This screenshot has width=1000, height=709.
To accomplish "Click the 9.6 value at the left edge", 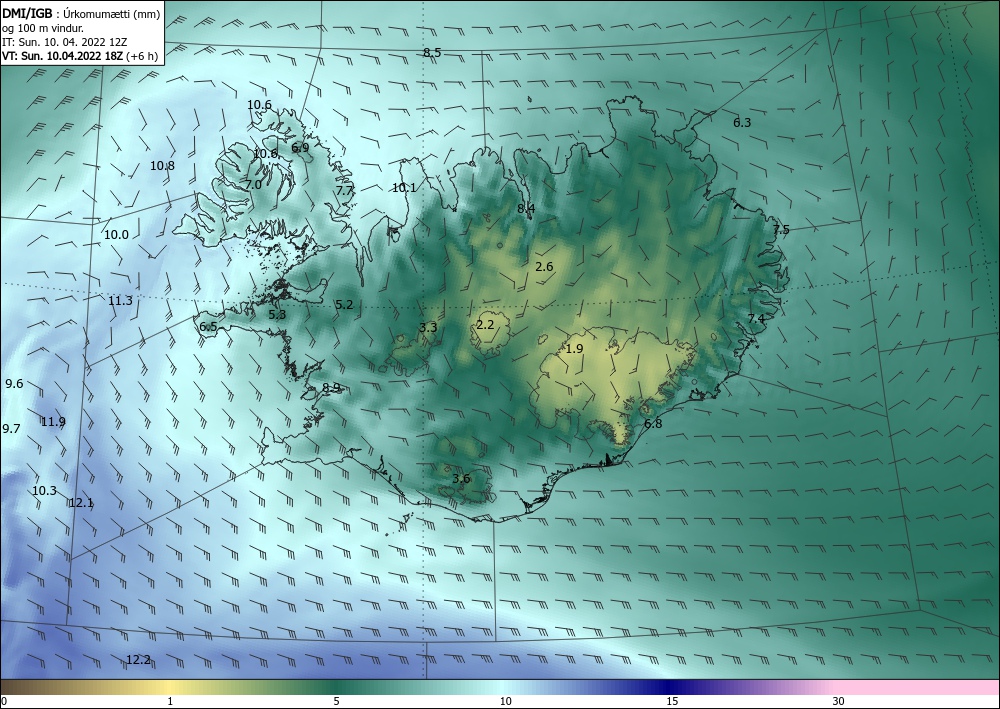I will 14,384.
